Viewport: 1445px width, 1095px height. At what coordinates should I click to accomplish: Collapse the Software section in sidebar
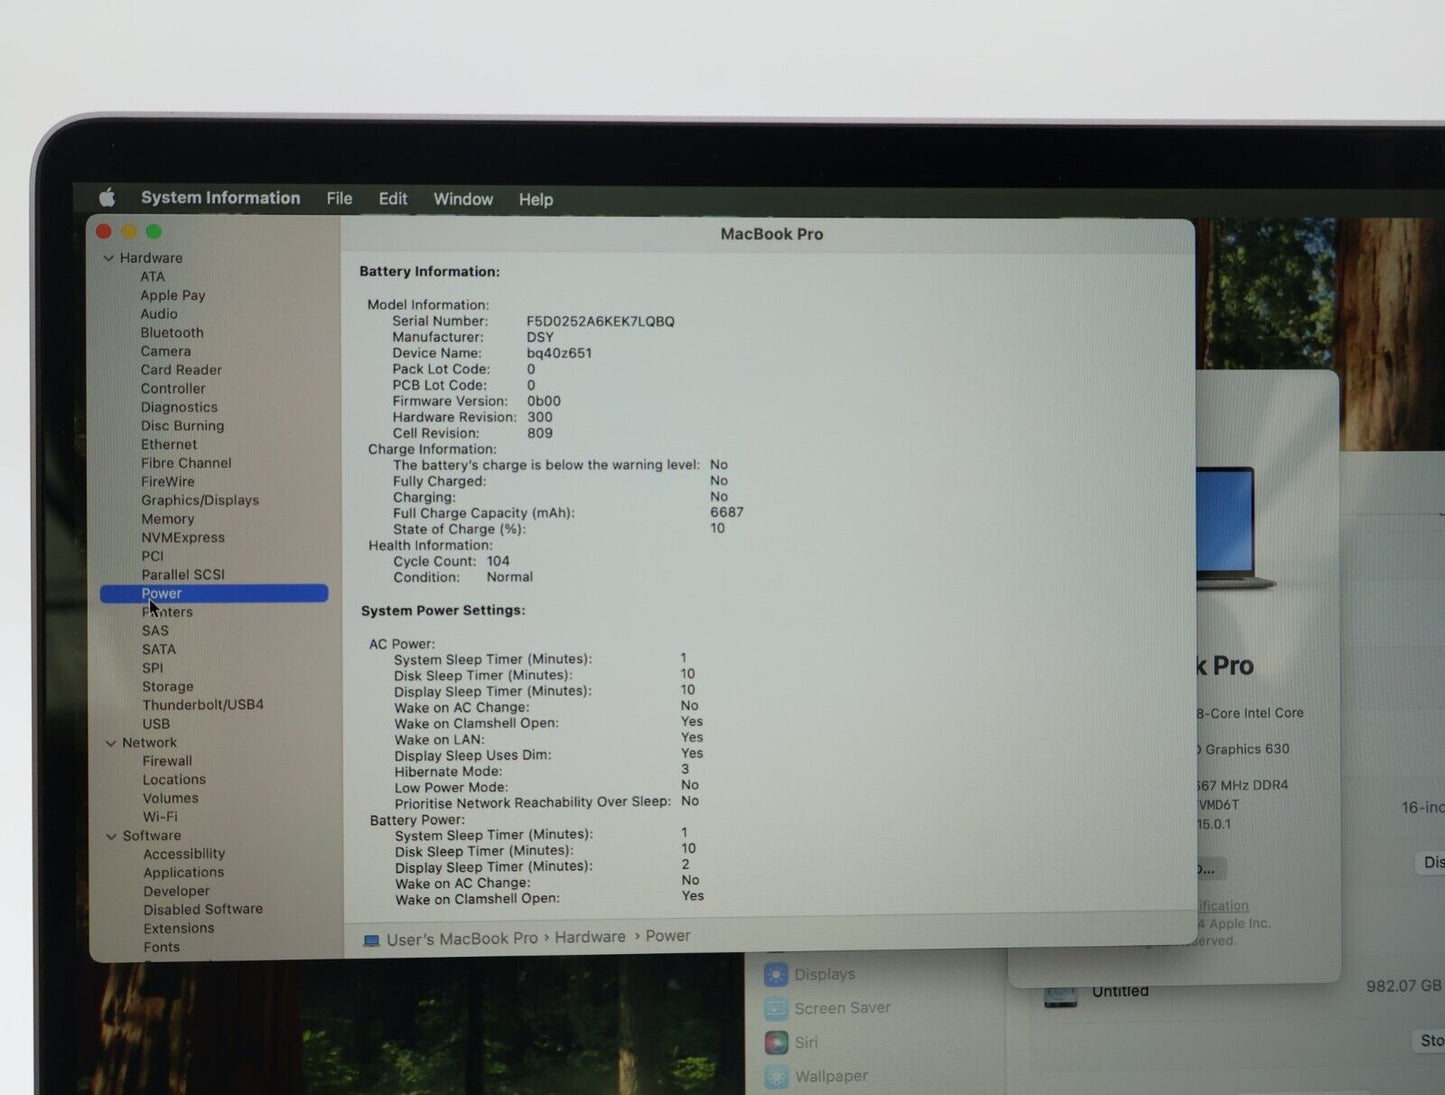pos(111,836)
